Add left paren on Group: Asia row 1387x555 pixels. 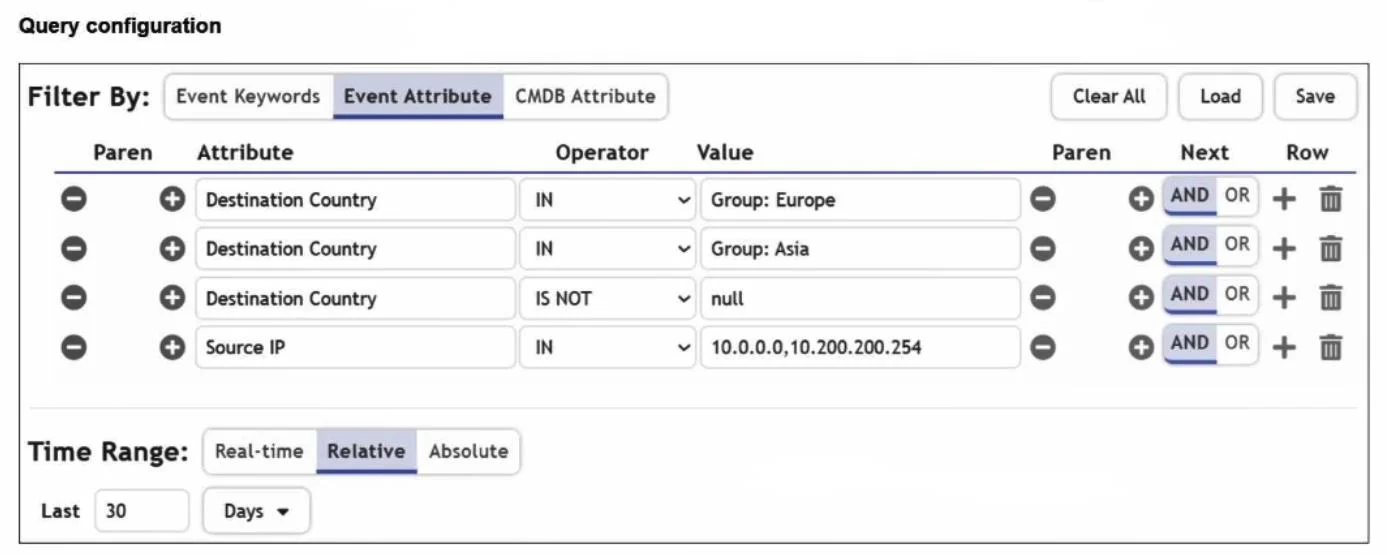(173, 249)
